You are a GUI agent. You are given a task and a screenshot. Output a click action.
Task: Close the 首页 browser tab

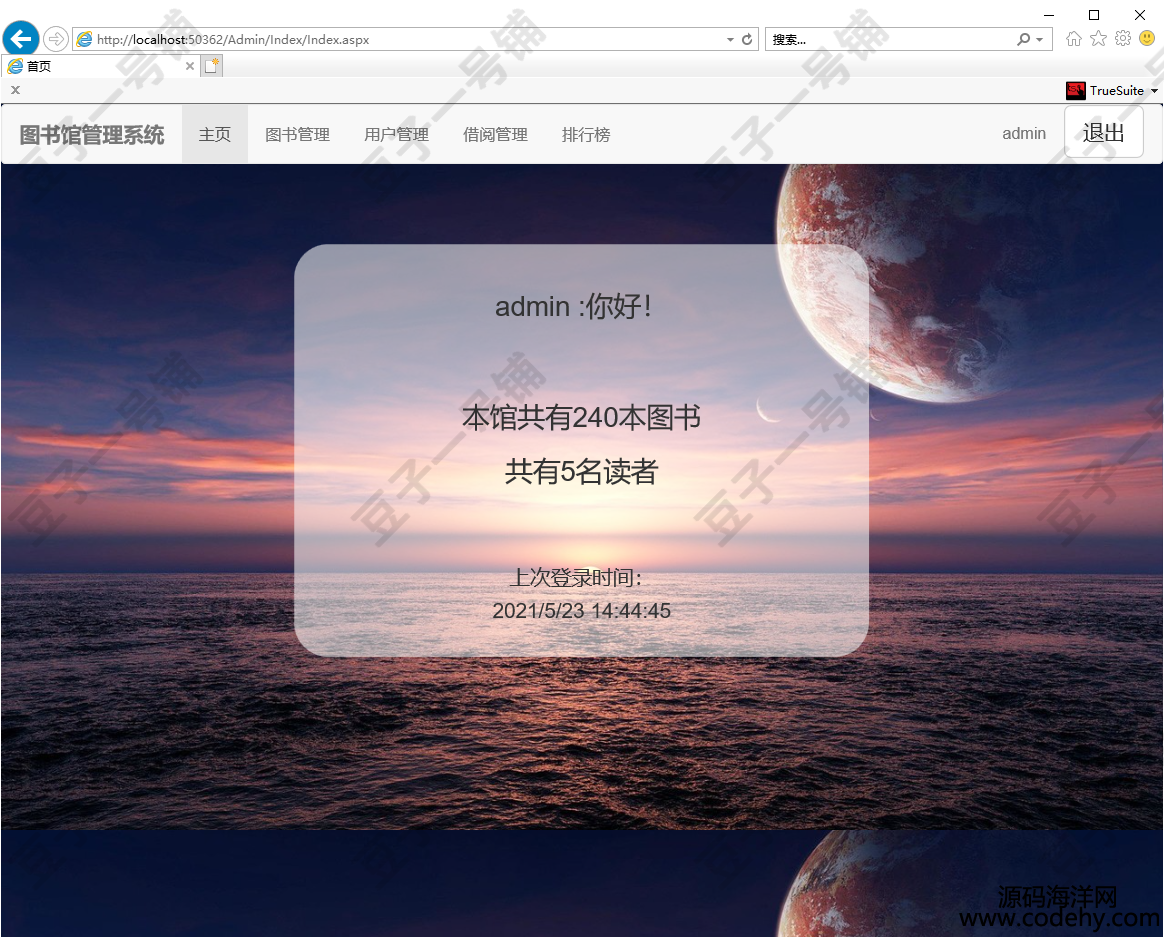click(x=189, y=66)
